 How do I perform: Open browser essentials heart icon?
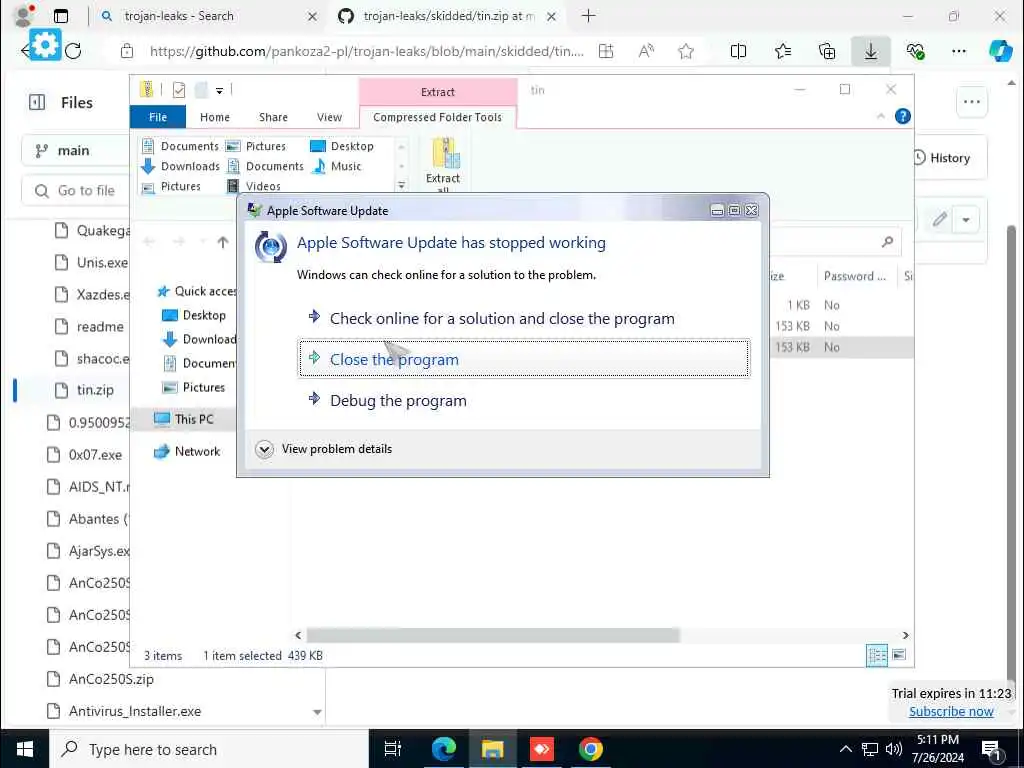(915, 51)
